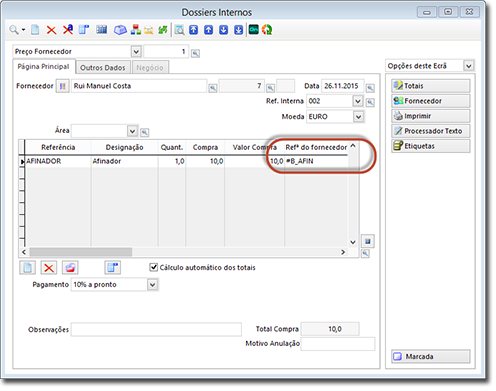Click the table columns button below grid
The image size is (496, 391).
point(112,268)
